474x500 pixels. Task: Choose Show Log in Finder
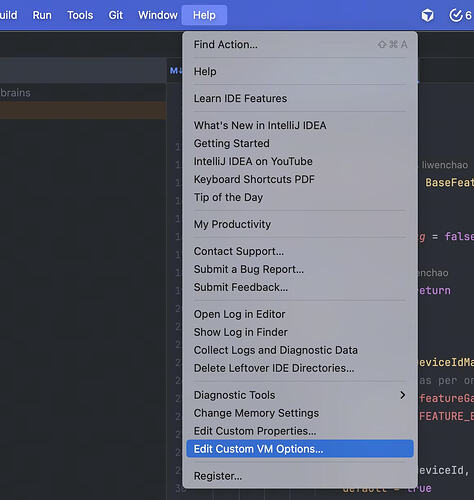pyautogui.click(x=300, y=332)
